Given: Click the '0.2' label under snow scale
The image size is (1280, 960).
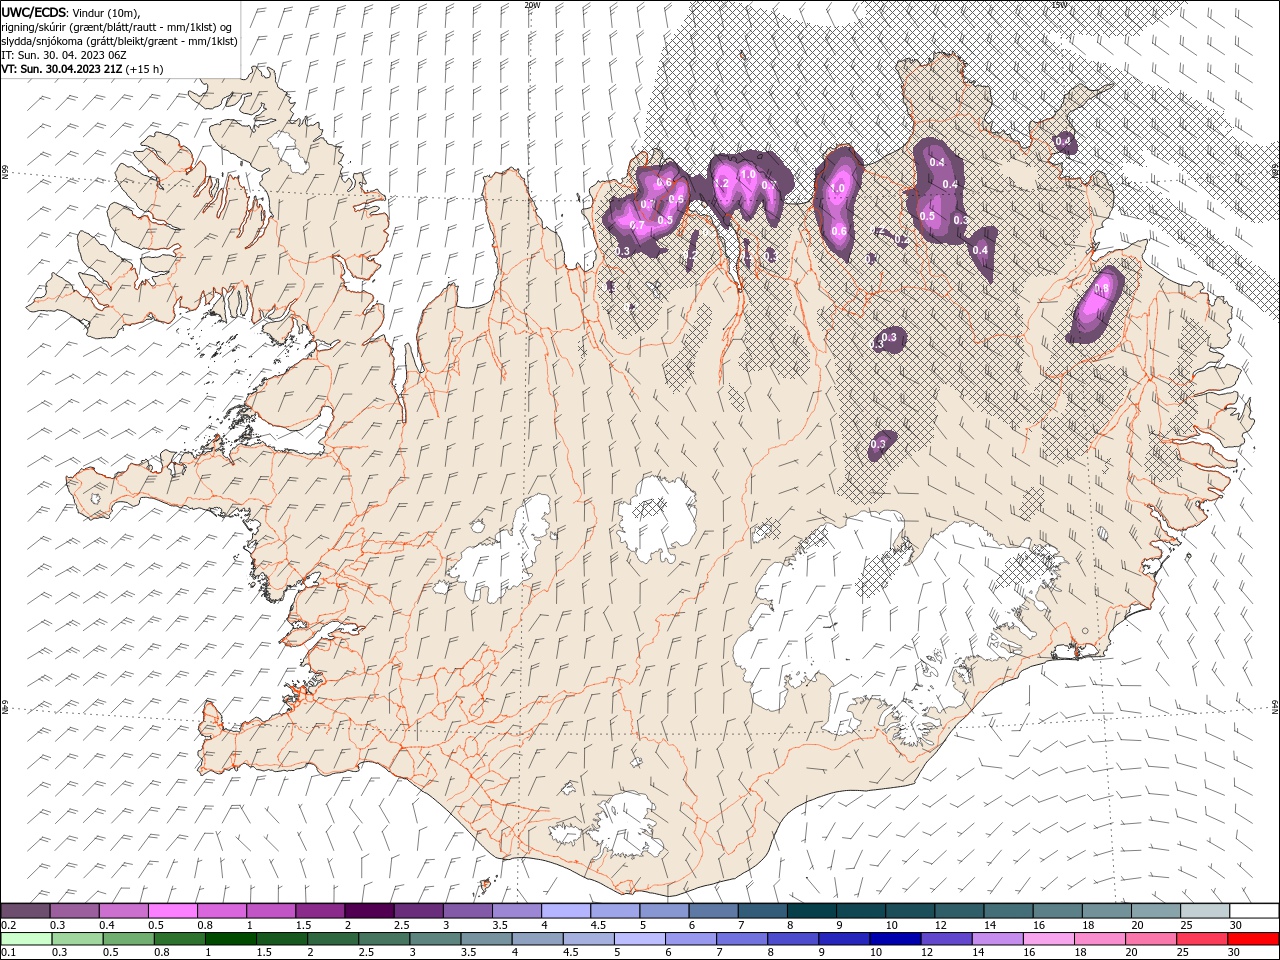Looking at the screenshot, I should [9, 925].
